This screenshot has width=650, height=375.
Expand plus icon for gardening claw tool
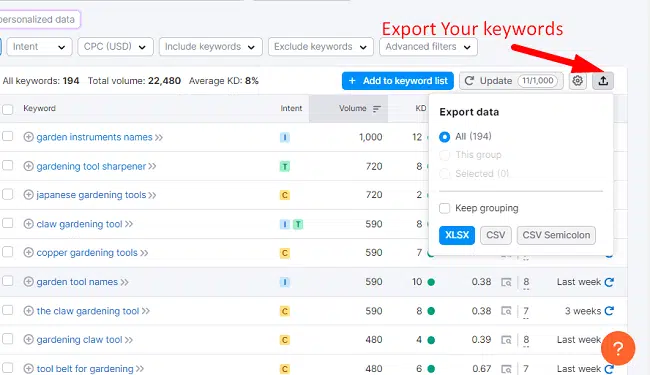[x=28, y=339]
